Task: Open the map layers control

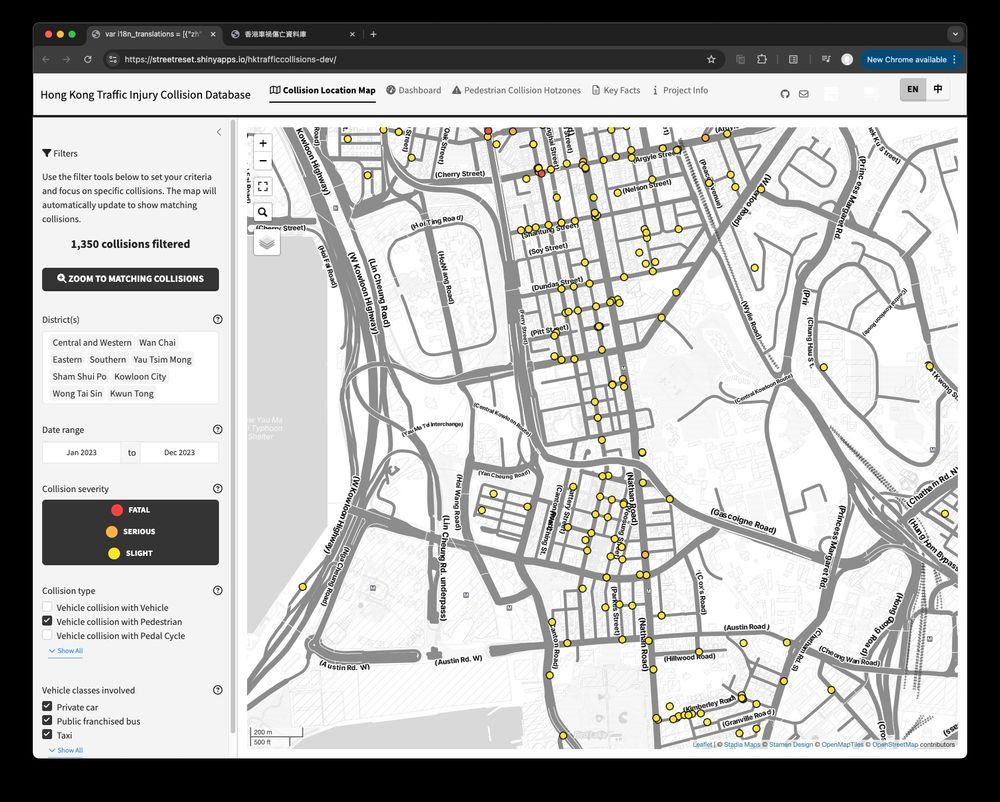Action: pos(267,242)
